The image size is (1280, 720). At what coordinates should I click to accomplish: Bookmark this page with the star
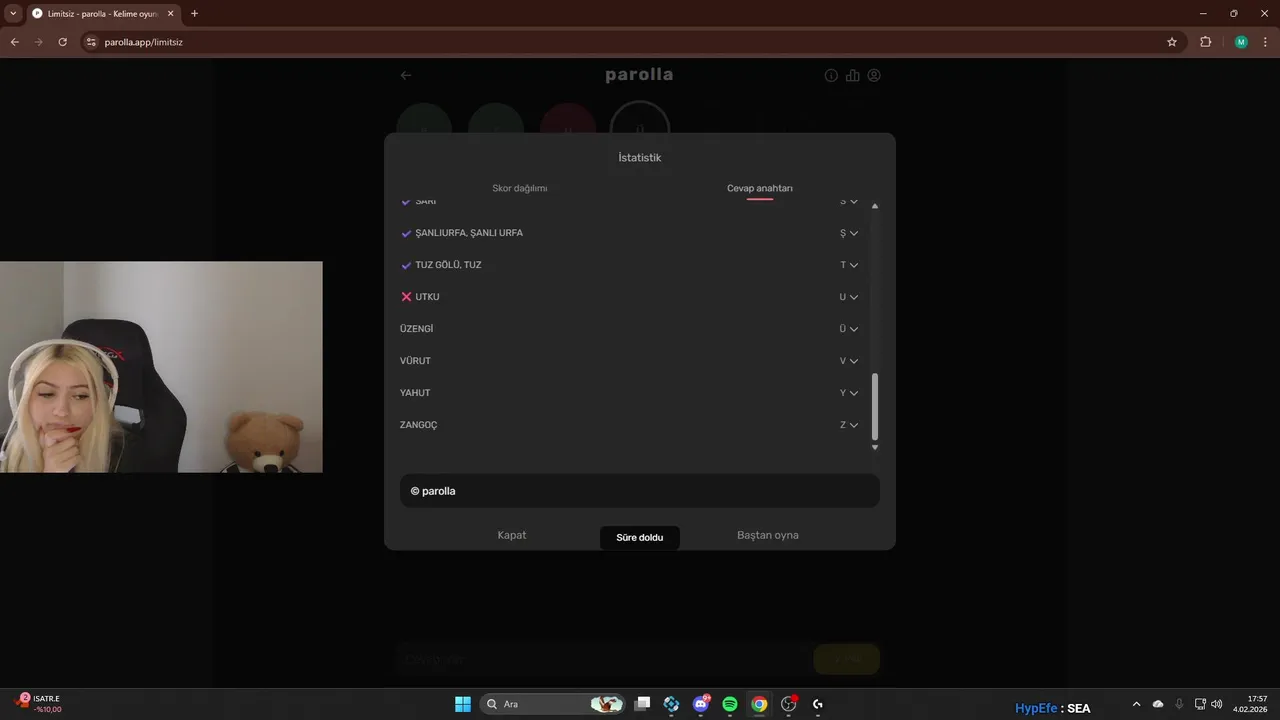click(x=1172, y=42)
